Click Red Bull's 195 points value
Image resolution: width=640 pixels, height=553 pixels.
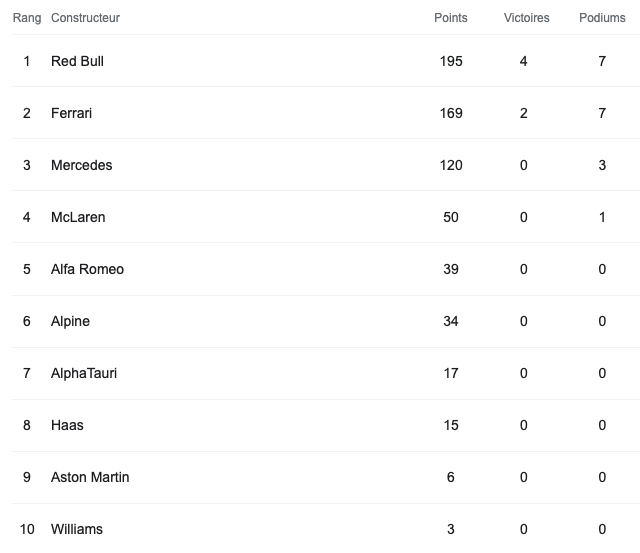(x=451, y=61)
